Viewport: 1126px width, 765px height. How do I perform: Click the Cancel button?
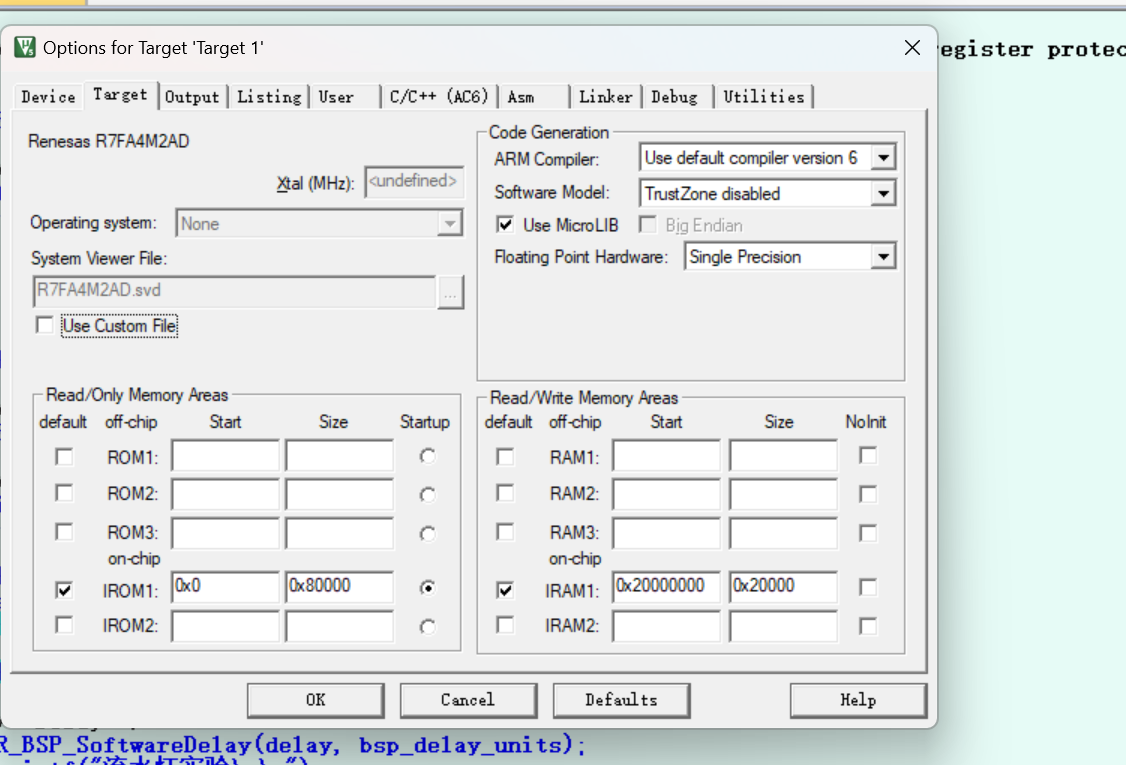point(467,700)
